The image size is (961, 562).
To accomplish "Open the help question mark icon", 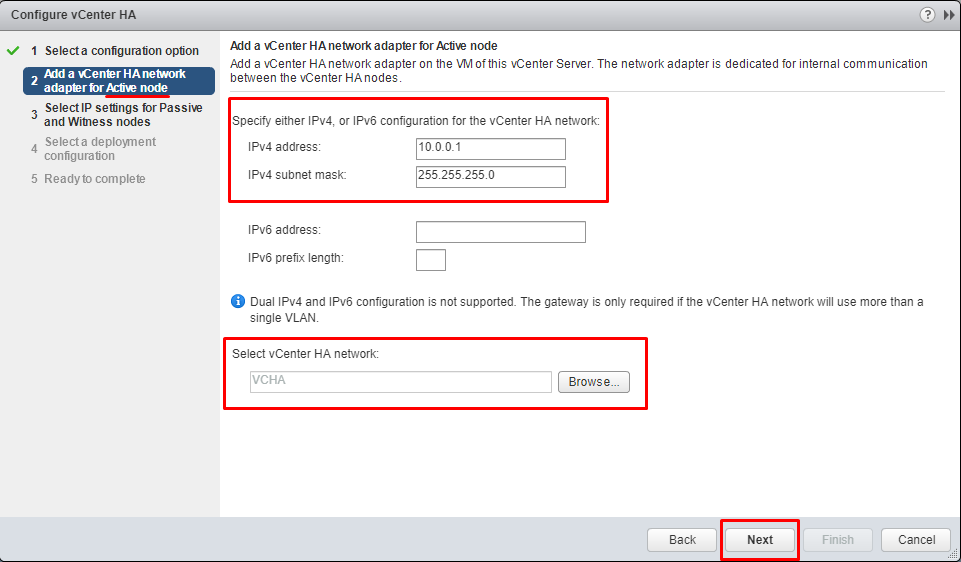I will tap(927, 15).
